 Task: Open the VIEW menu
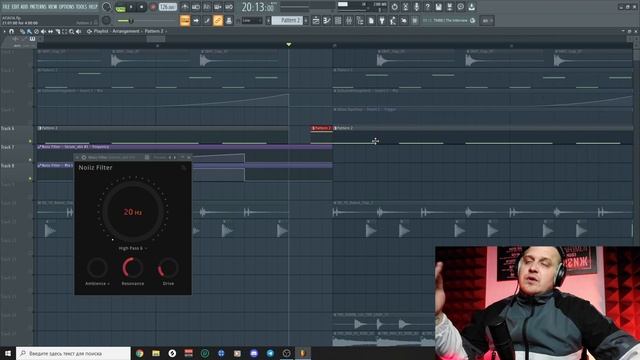click(x=53, y=7)
